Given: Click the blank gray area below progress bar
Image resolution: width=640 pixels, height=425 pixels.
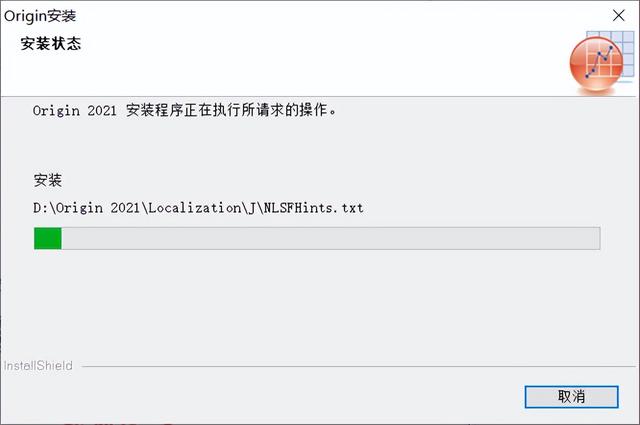Looking at the screenshot, I should click(318, 304).
